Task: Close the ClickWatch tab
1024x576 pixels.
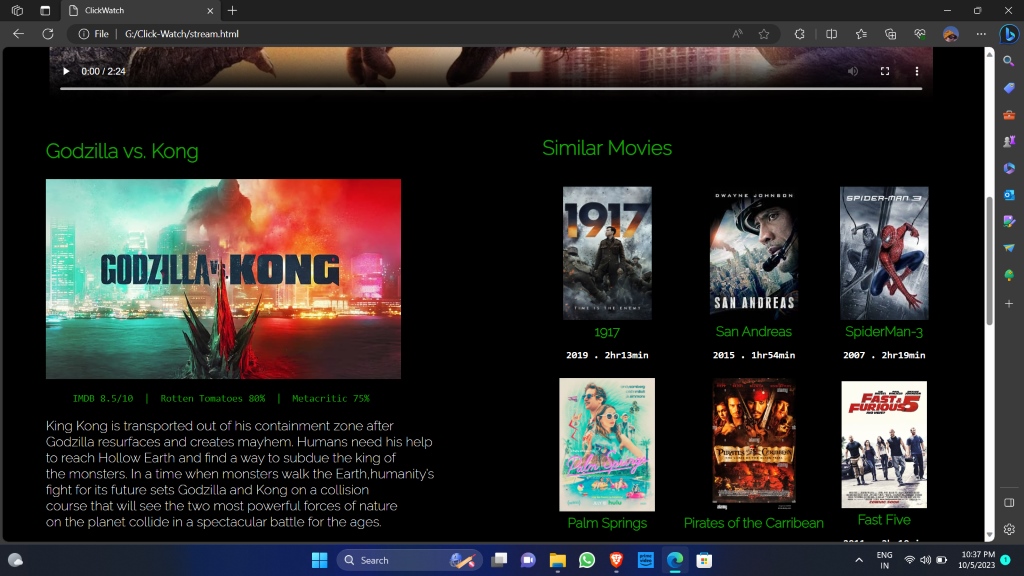Action: (210, 10)
